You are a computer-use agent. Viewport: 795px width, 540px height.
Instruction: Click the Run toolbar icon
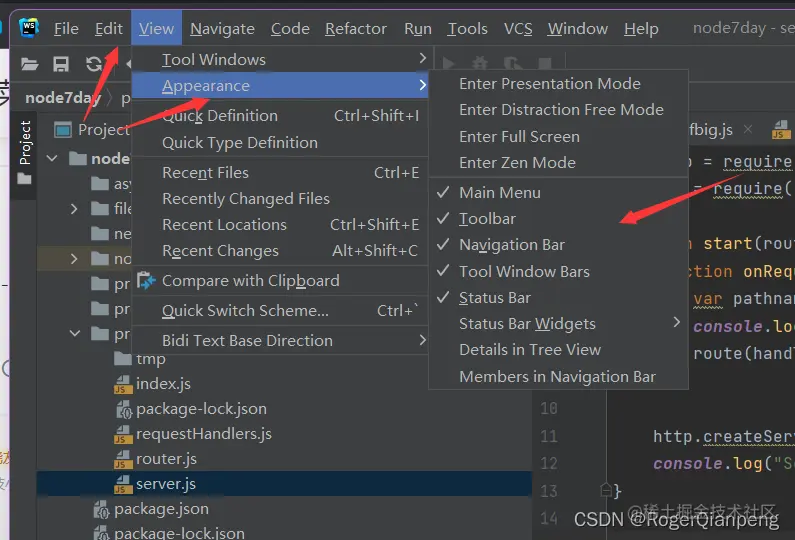coord(449,64)
